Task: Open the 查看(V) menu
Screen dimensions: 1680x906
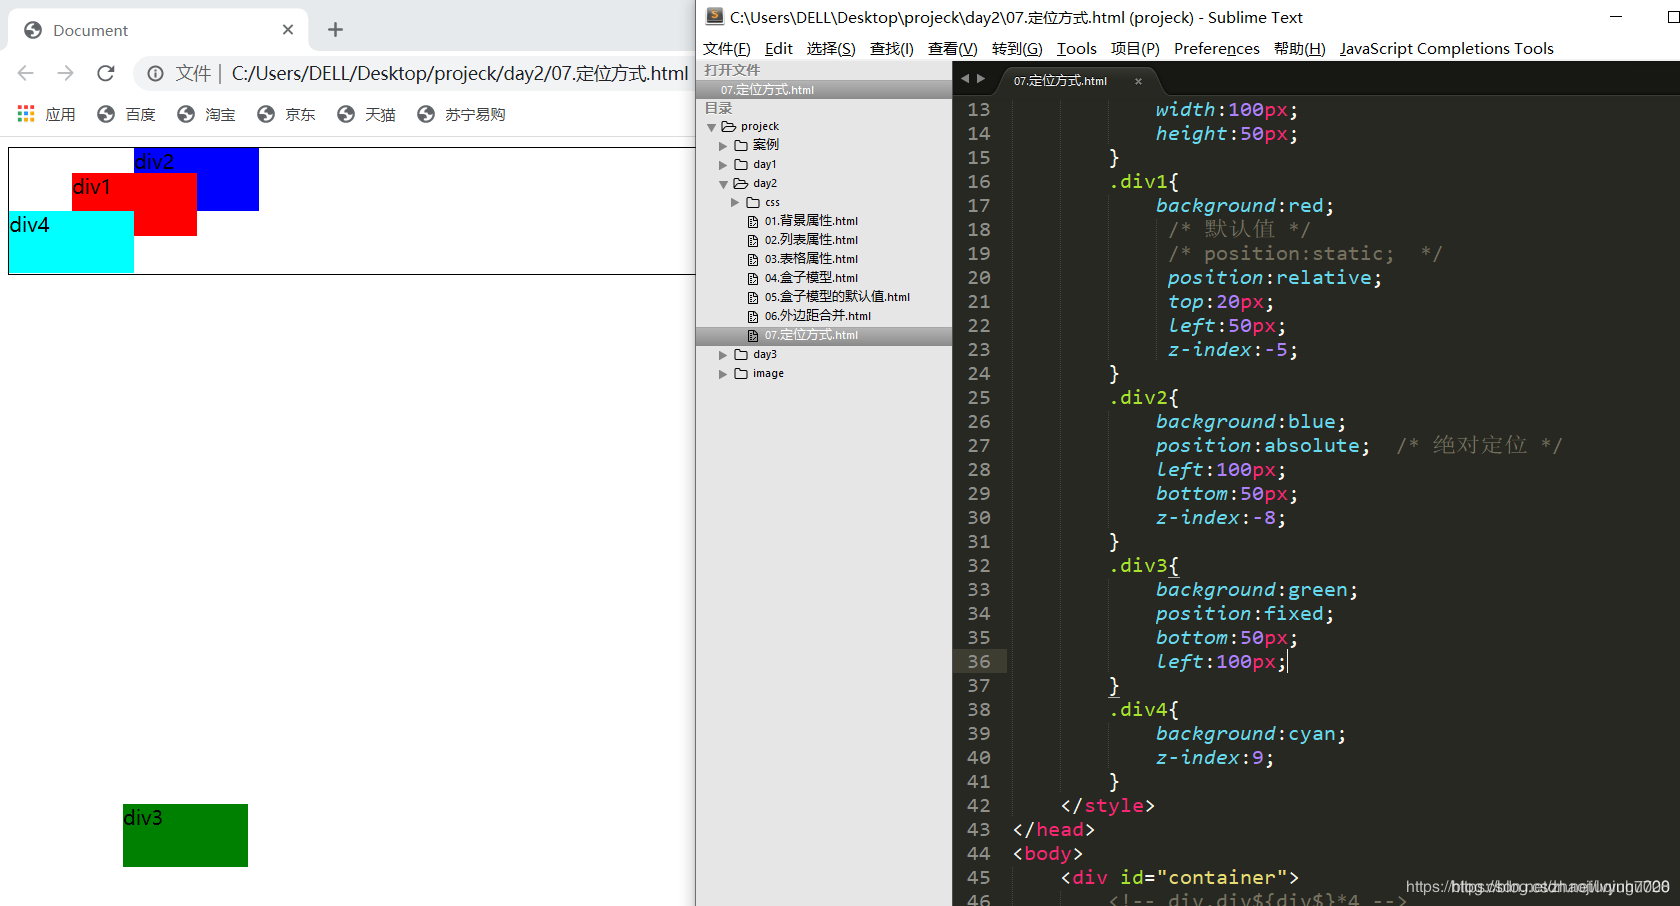Action: click(x=952, y=49)
